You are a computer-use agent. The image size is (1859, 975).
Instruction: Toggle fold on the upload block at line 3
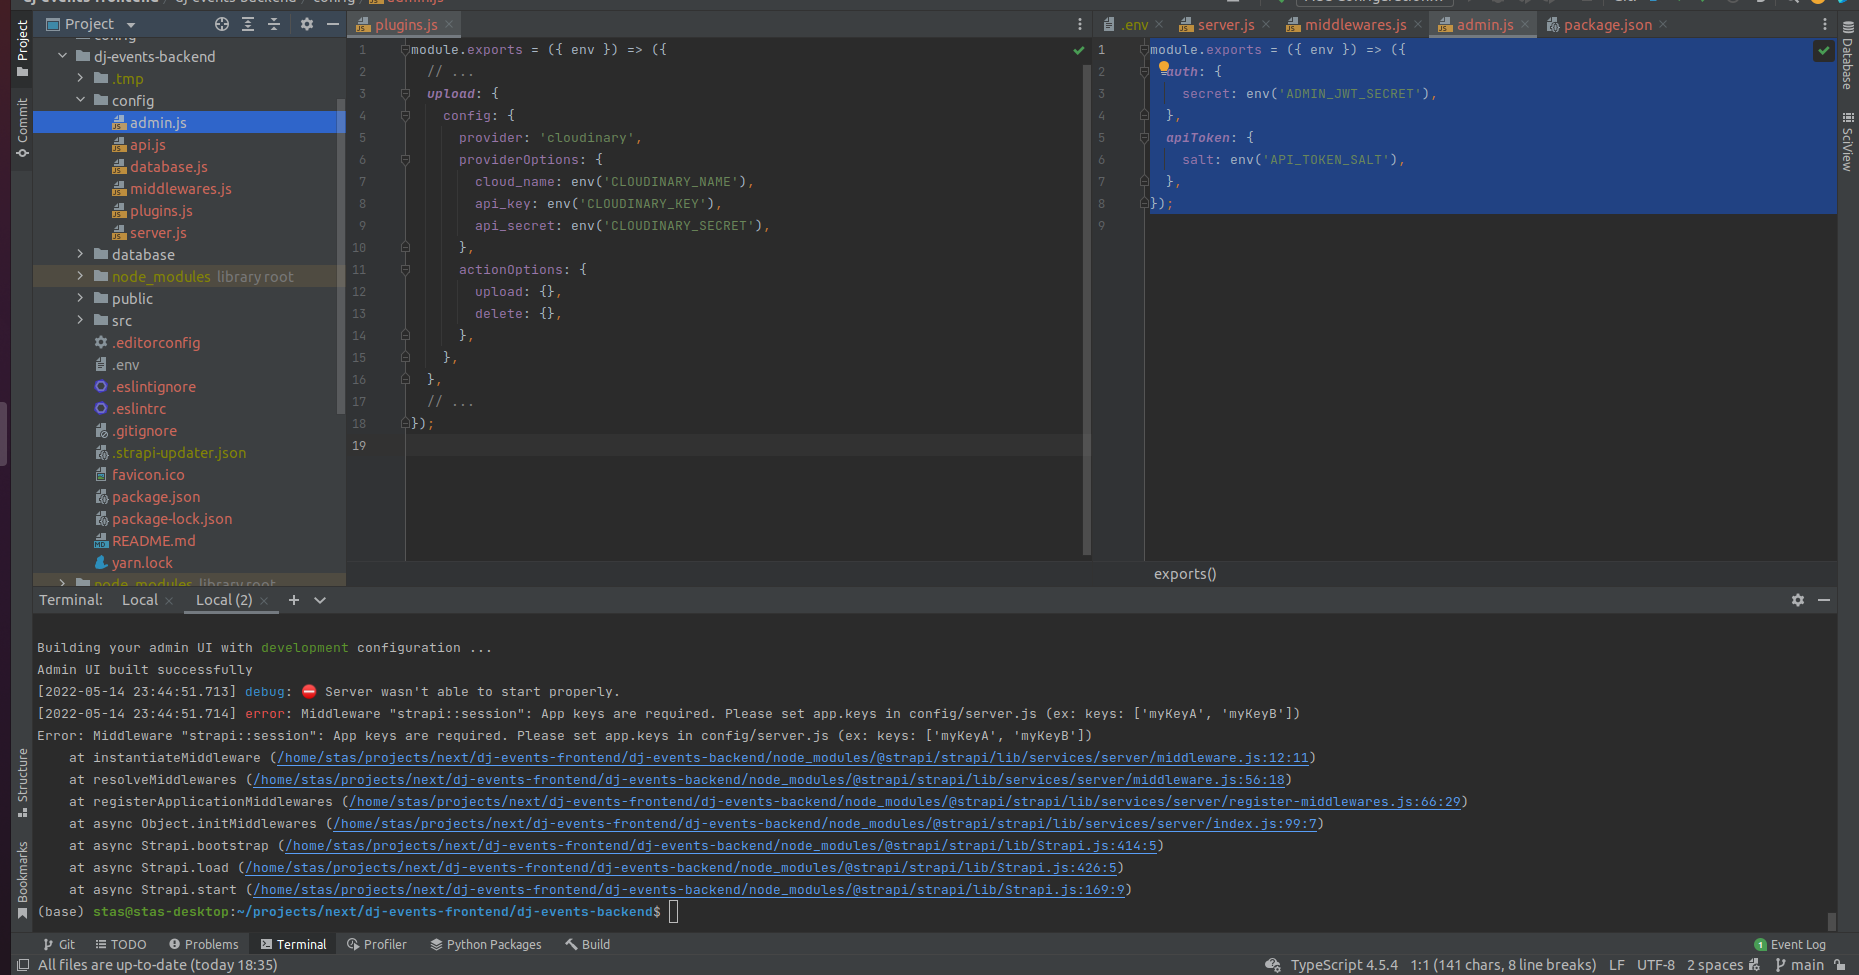[405, 94]
